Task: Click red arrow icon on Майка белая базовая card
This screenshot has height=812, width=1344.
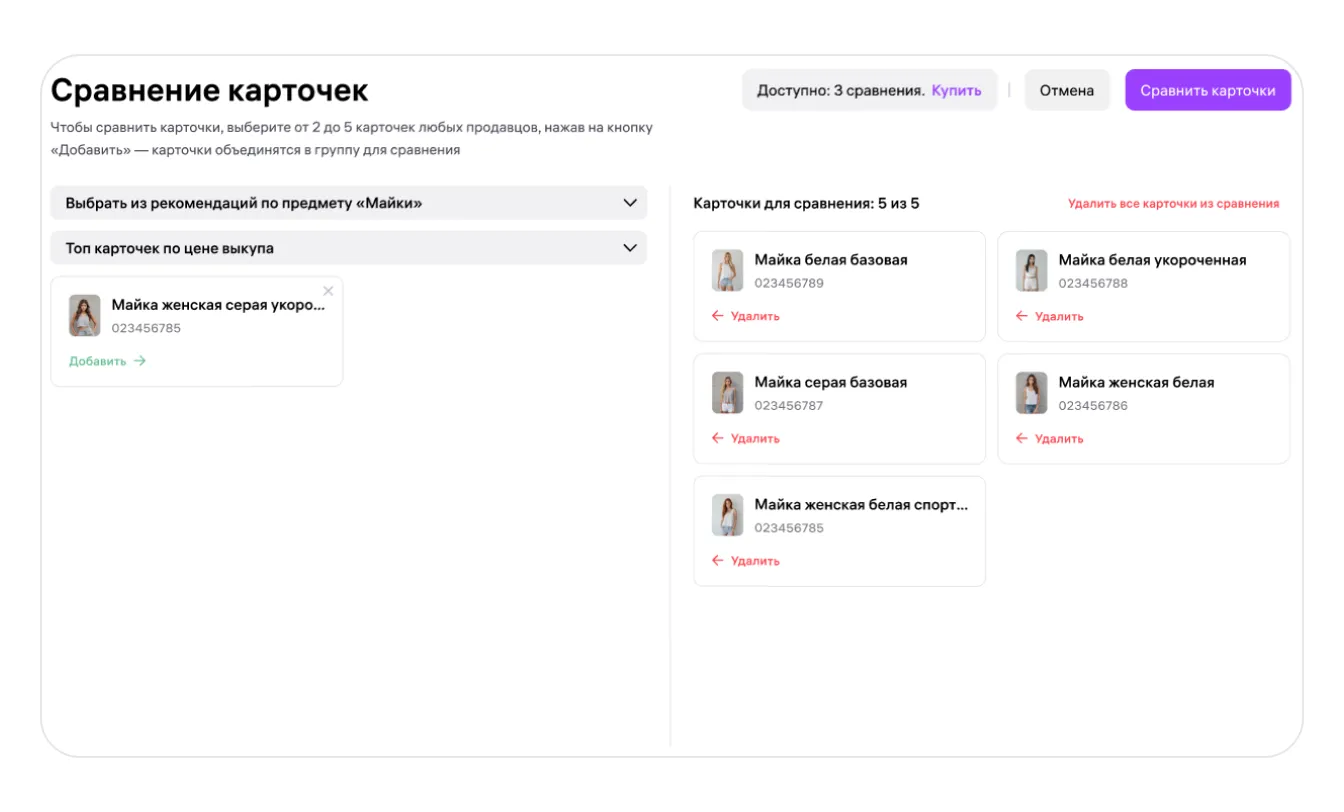Action: (x=717, y=316)
